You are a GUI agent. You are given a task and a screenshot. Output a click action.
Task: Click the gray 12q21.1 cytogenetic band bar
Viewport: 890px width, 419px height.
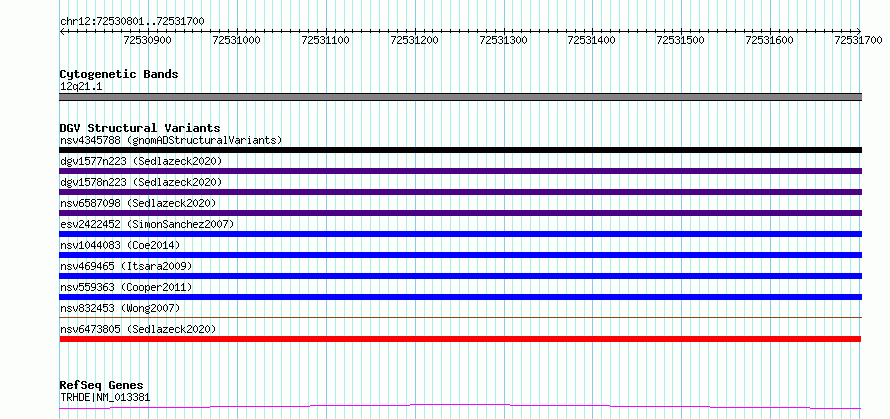tap(460, 97)
